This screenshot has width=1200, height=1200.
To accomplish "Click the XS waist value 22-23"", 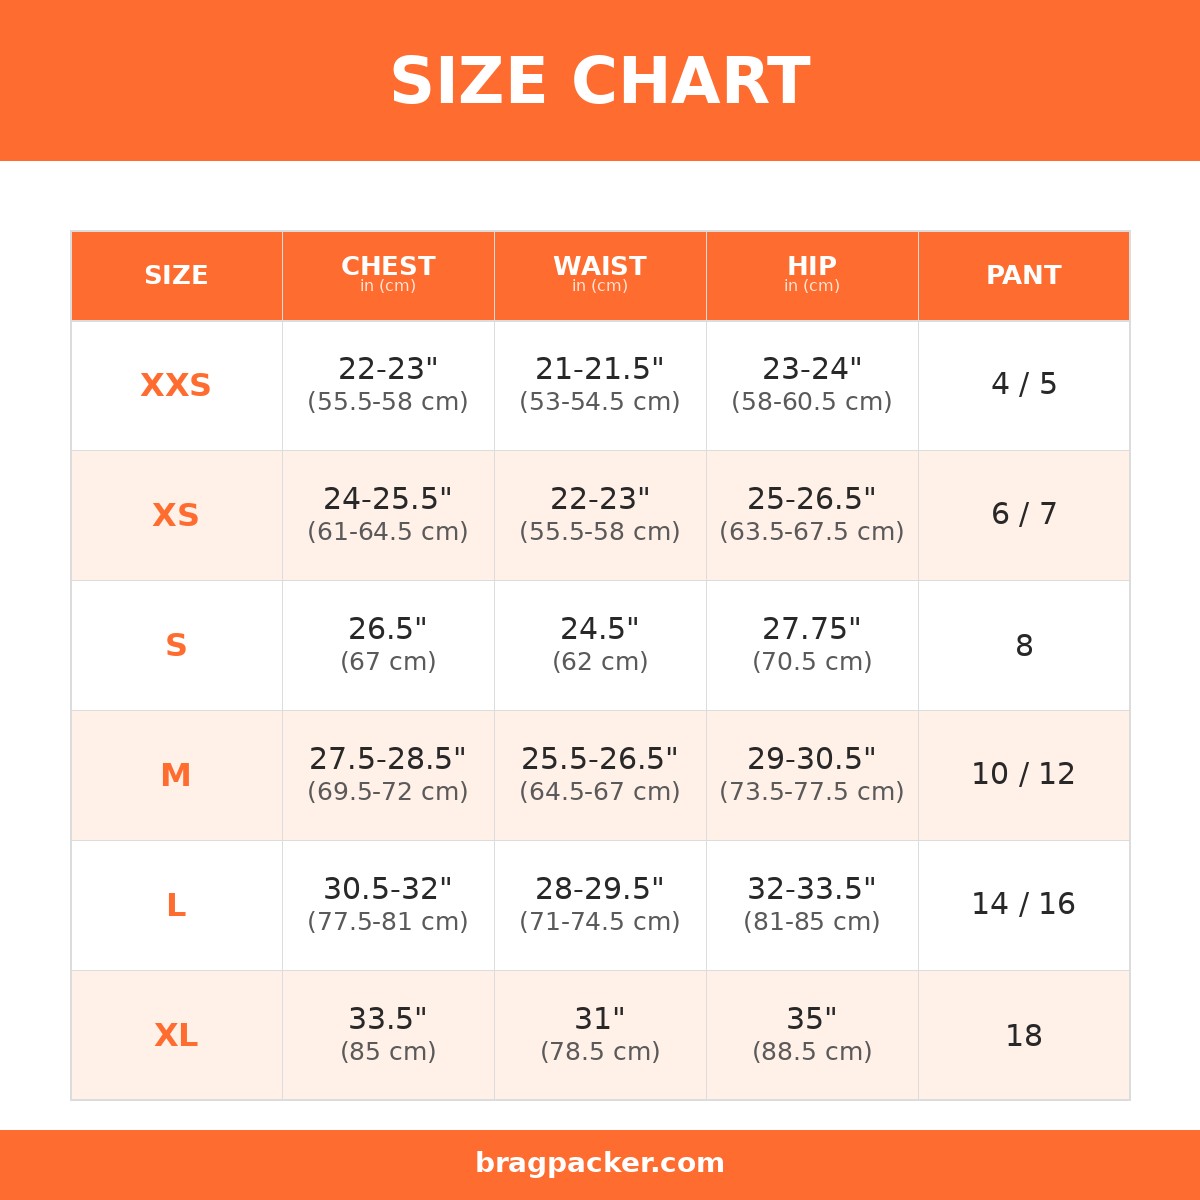I will pyautogui.click(x=600, y=500).
